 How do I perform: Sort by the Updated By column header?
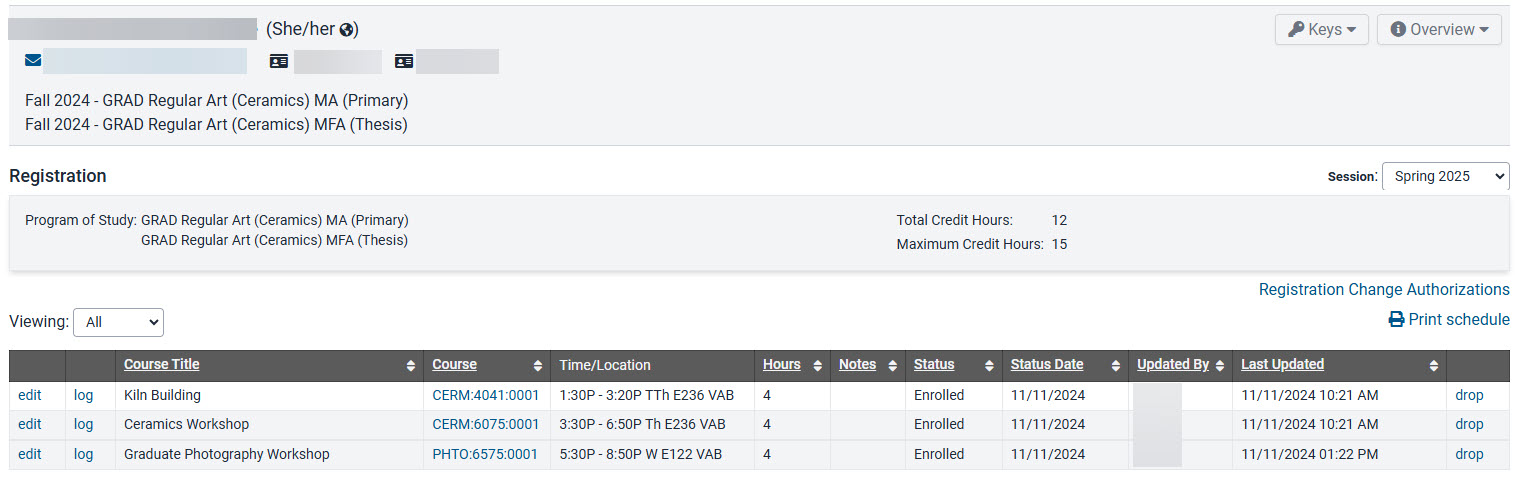coord(1173,365)
